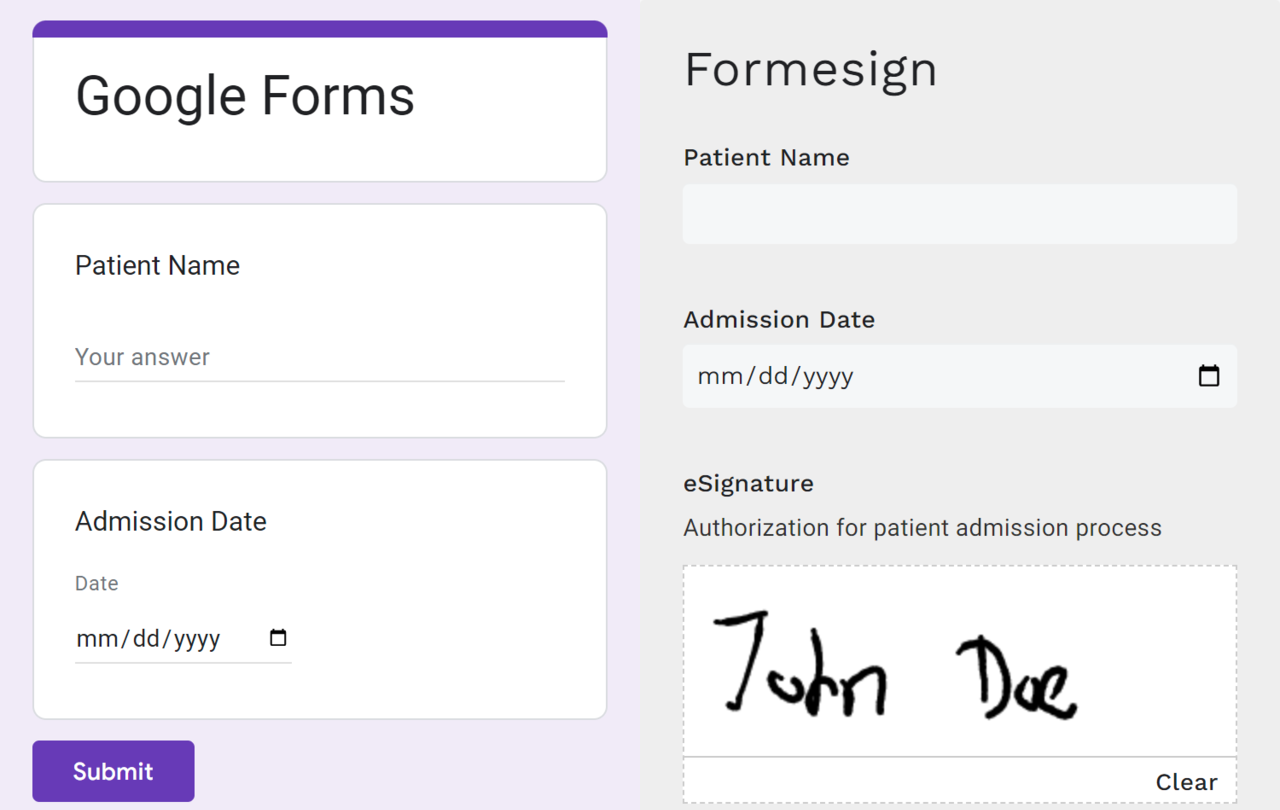Select year segment in Formesign Admission Date
The image size is (1280, 810).
(828, 377)
